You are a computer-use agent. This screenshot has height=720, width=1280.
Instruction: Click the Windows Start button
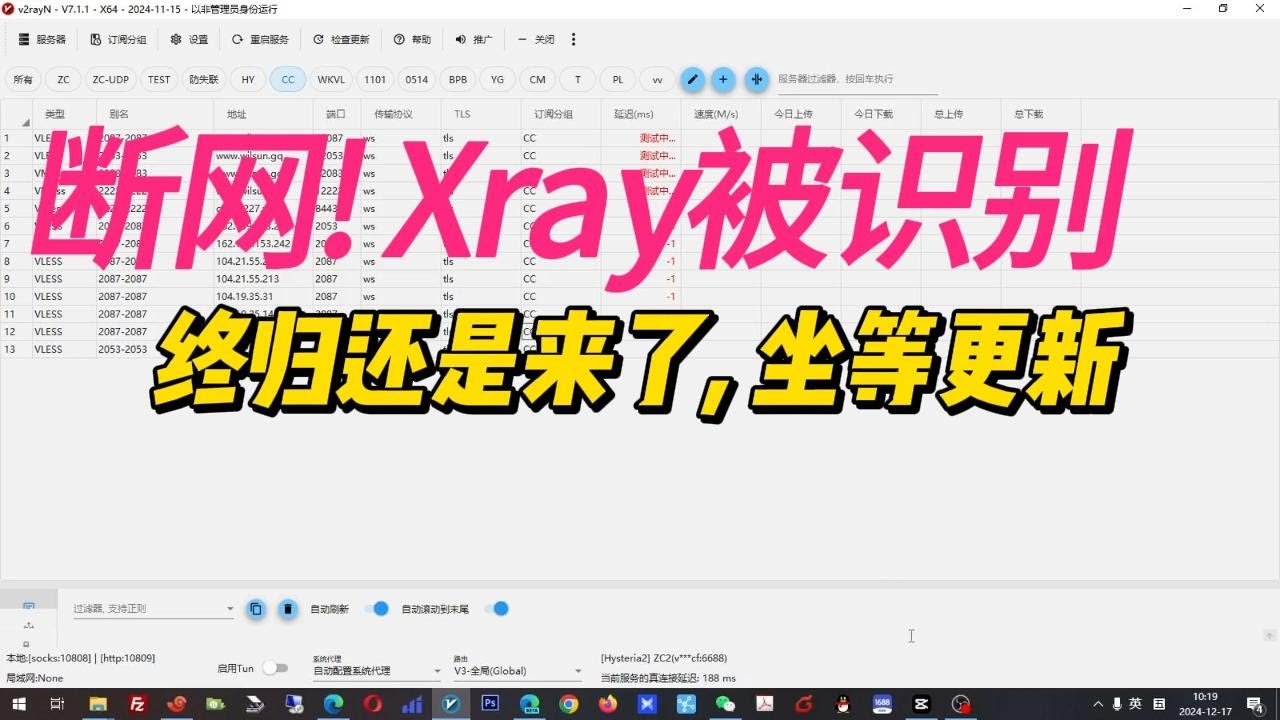click(19, 704)
